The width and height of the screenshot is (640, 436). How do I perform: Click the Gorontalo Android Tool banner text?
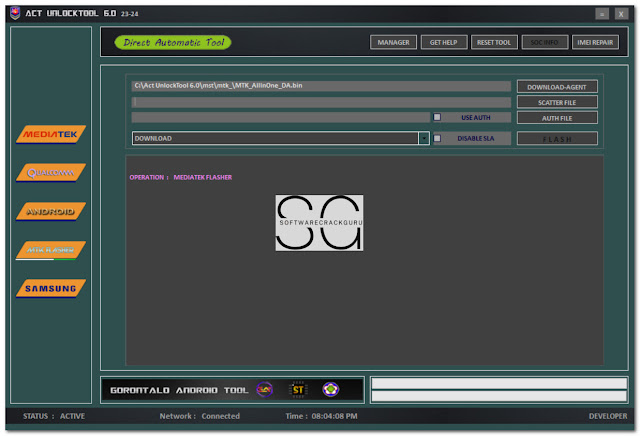(x=179, y=390)
